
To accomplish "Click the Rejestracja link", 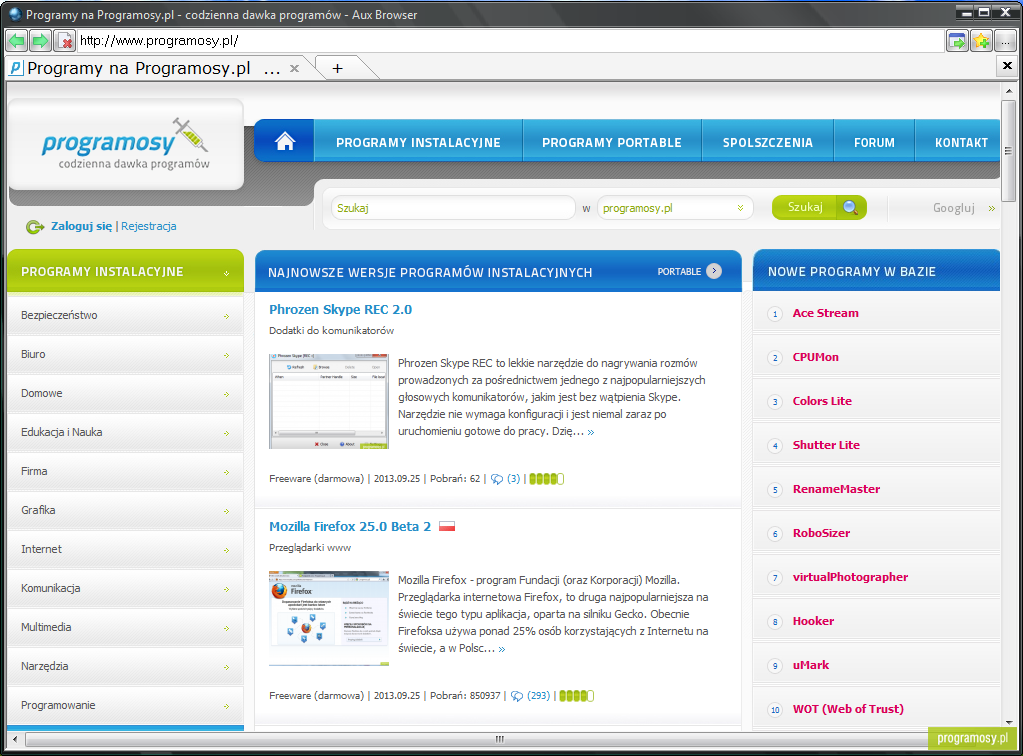I will (149, 226).
